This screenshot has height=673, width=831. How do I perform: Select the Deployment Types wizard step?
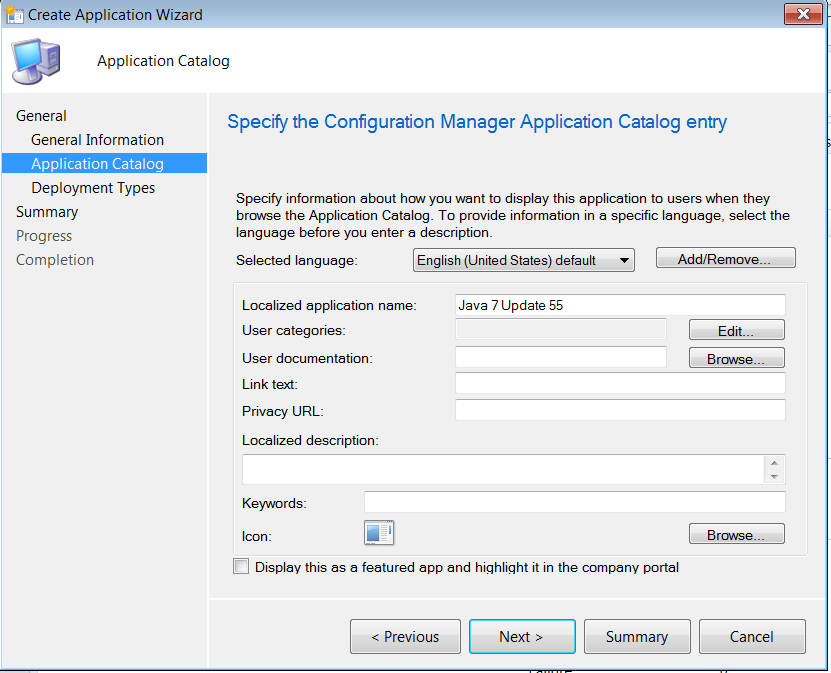pos(91,187)
